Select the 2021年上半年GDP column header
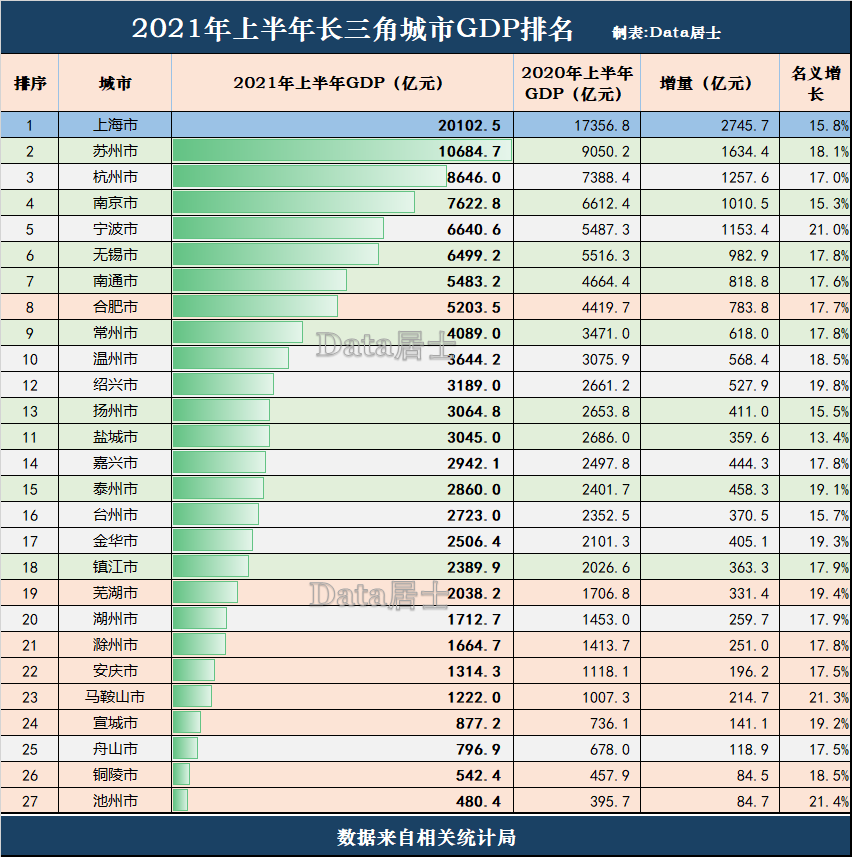The height and width of the screenshot is (857, 852). [x=342, y=83]
